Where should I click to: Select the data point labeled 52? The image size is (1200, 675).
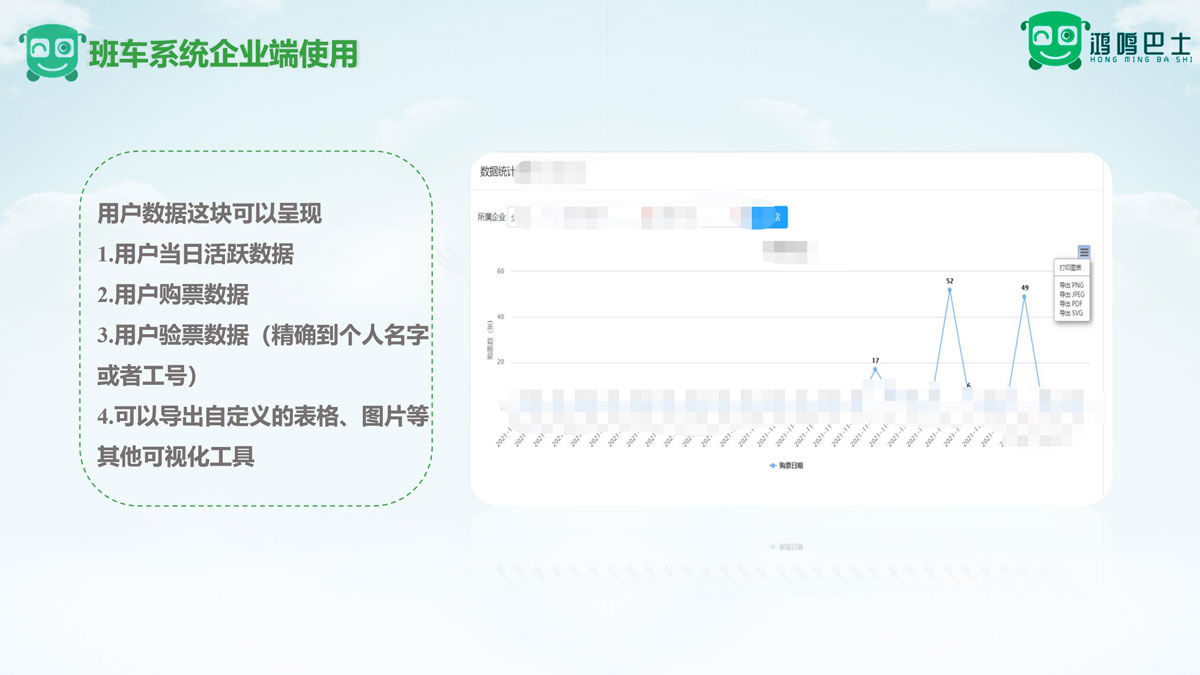tap(949, 290)
